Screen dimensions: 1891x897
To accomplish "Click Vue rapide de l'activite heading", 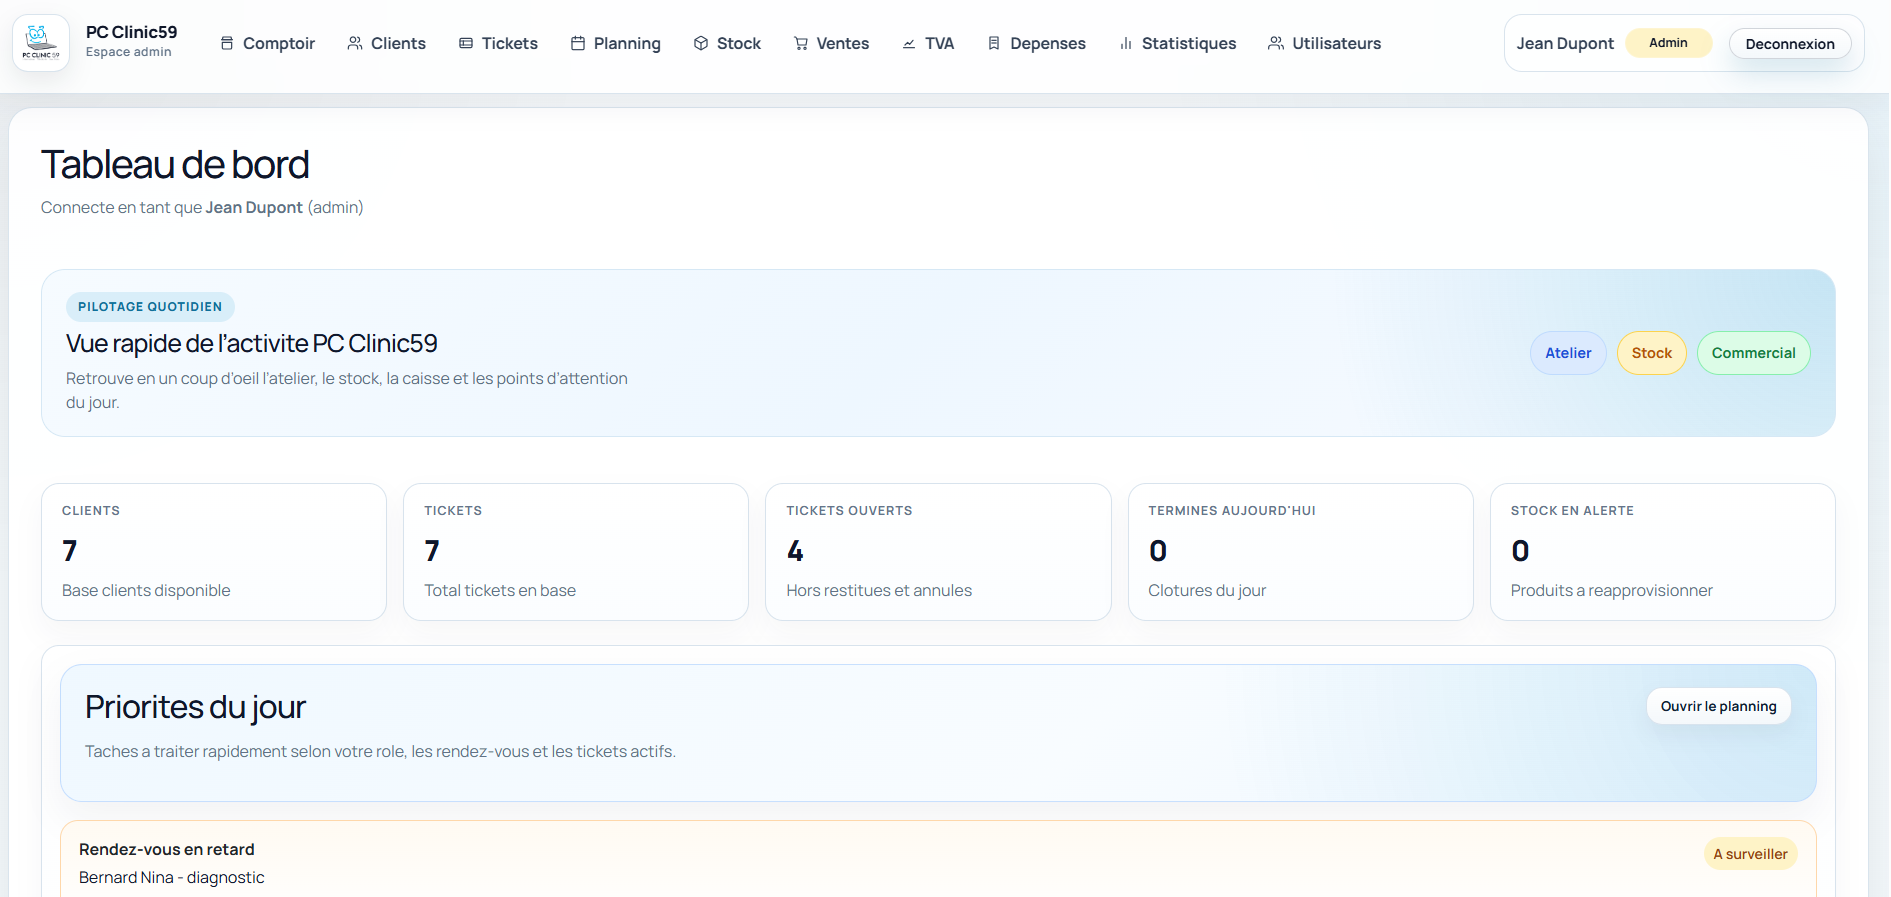I will [252, 343].
